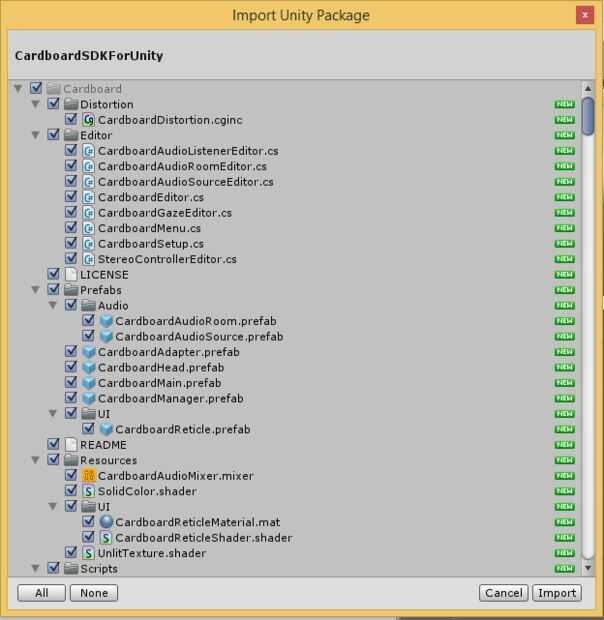Click the shader icon for UnlitTexture.shader
604x620 pixels.
[x=89, y=553]
